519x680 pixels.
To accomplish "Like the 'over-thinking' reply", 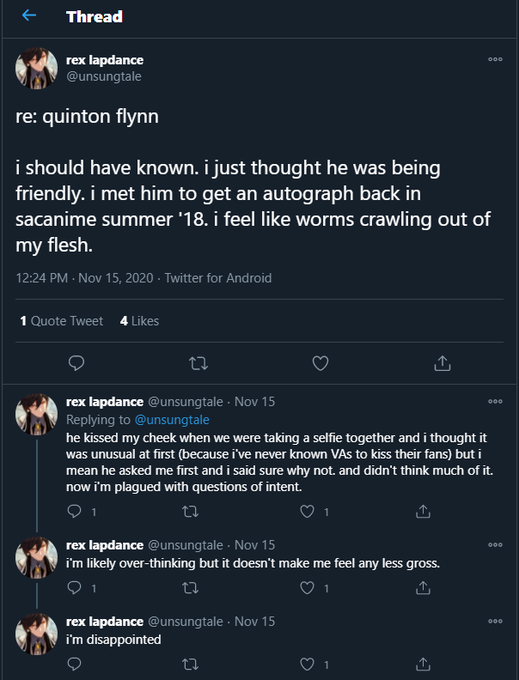I will click(x=307, y=588).
